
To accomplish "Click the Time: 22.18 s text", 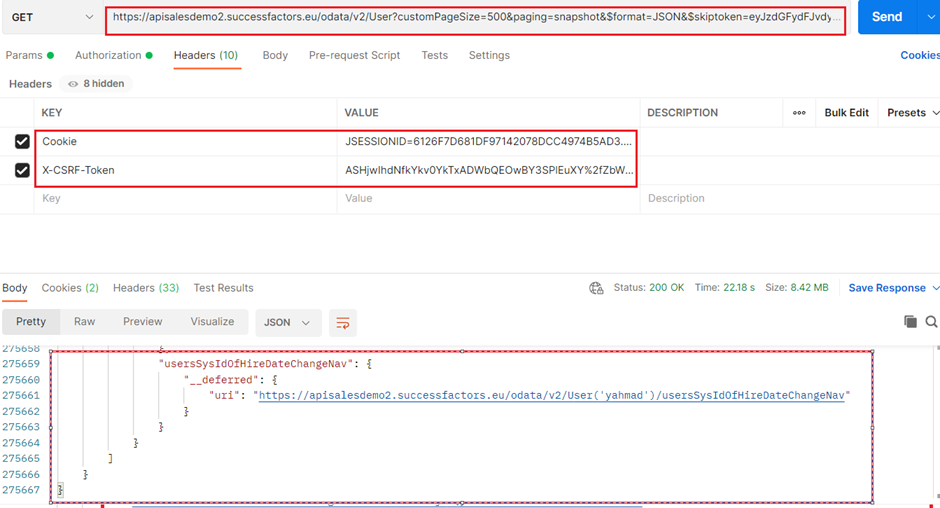I will pos(724,288).
